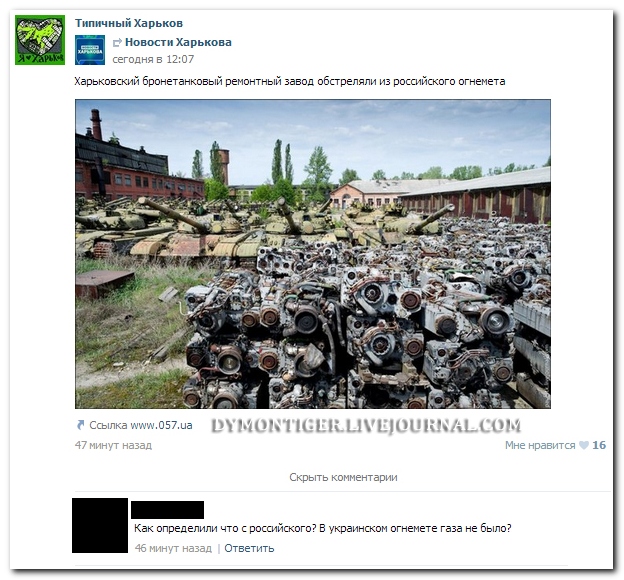The width and height of the screenshot is (624, 580).
Task: Open the Типичный Харьков group name link
Action: [129, 23]
